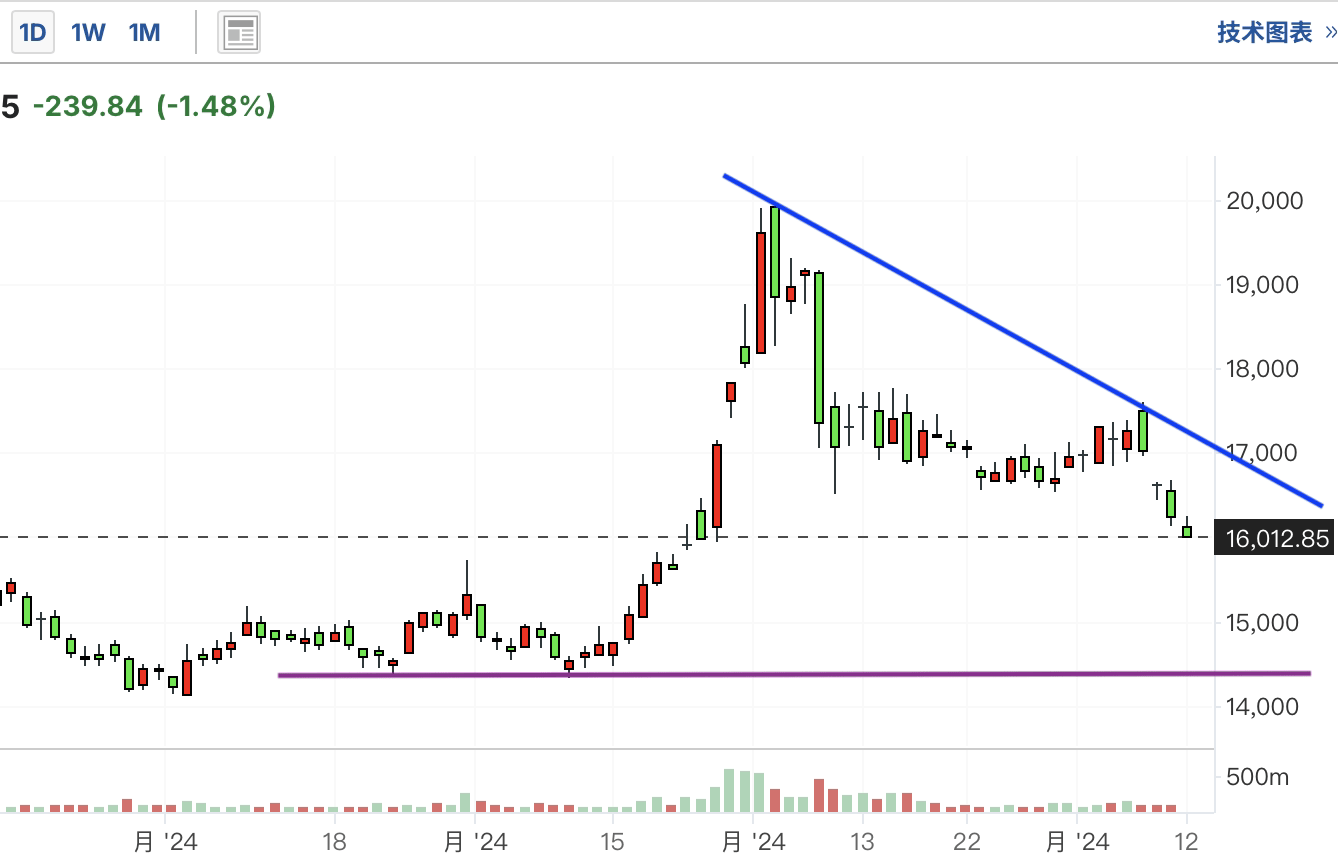Click the 500m volume axis label

(x=1257, y=777)
